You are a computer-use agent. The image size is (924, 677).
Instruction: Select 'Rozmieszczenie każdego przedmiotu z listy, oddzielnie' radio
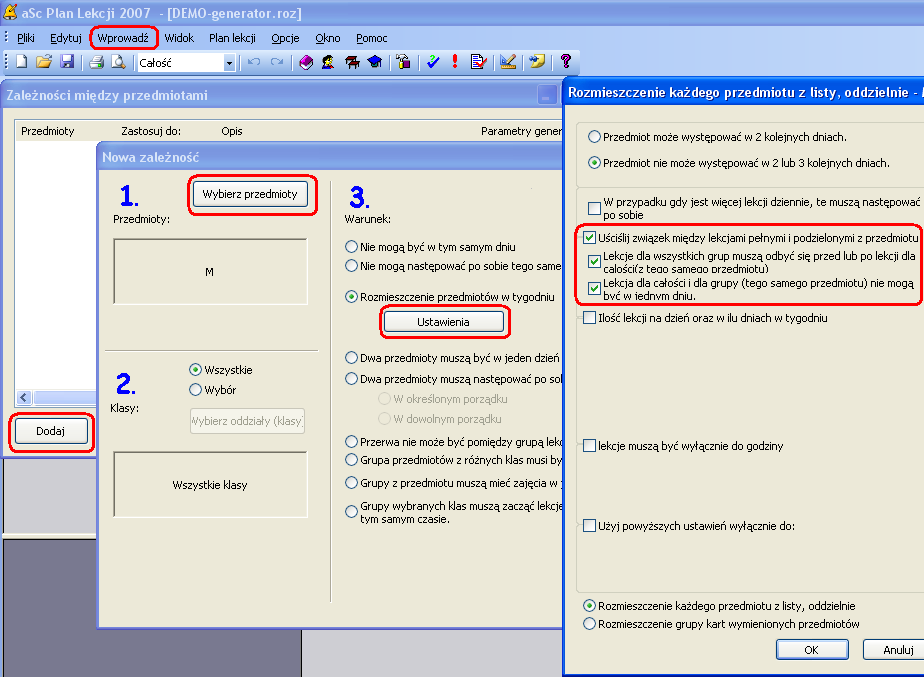[589, 606]
